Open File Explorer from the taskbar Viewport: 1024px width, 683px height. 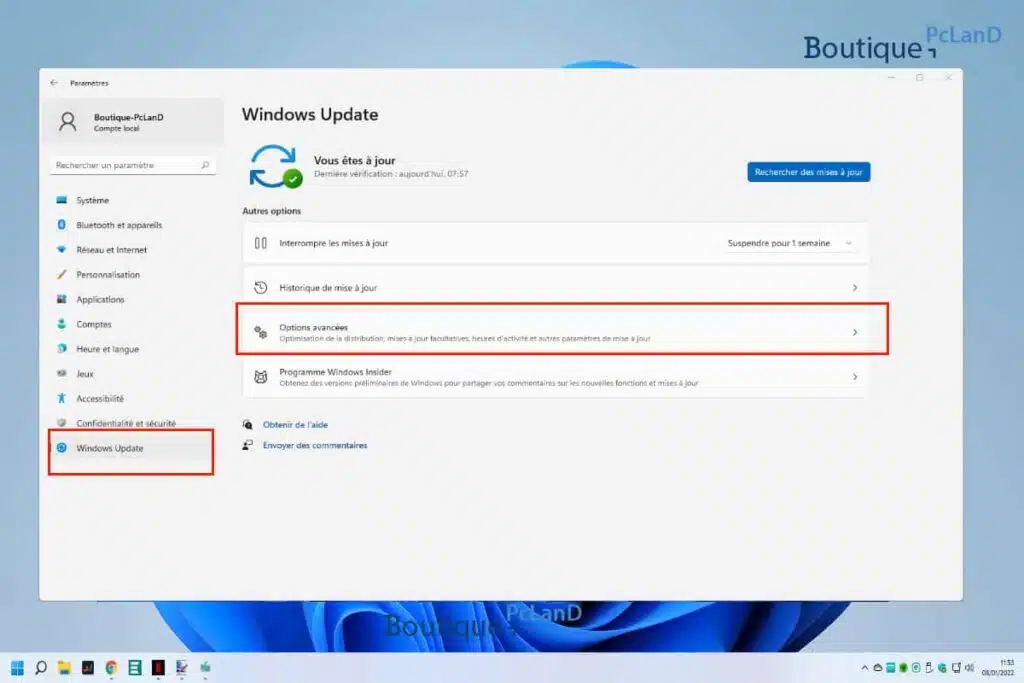64,667
